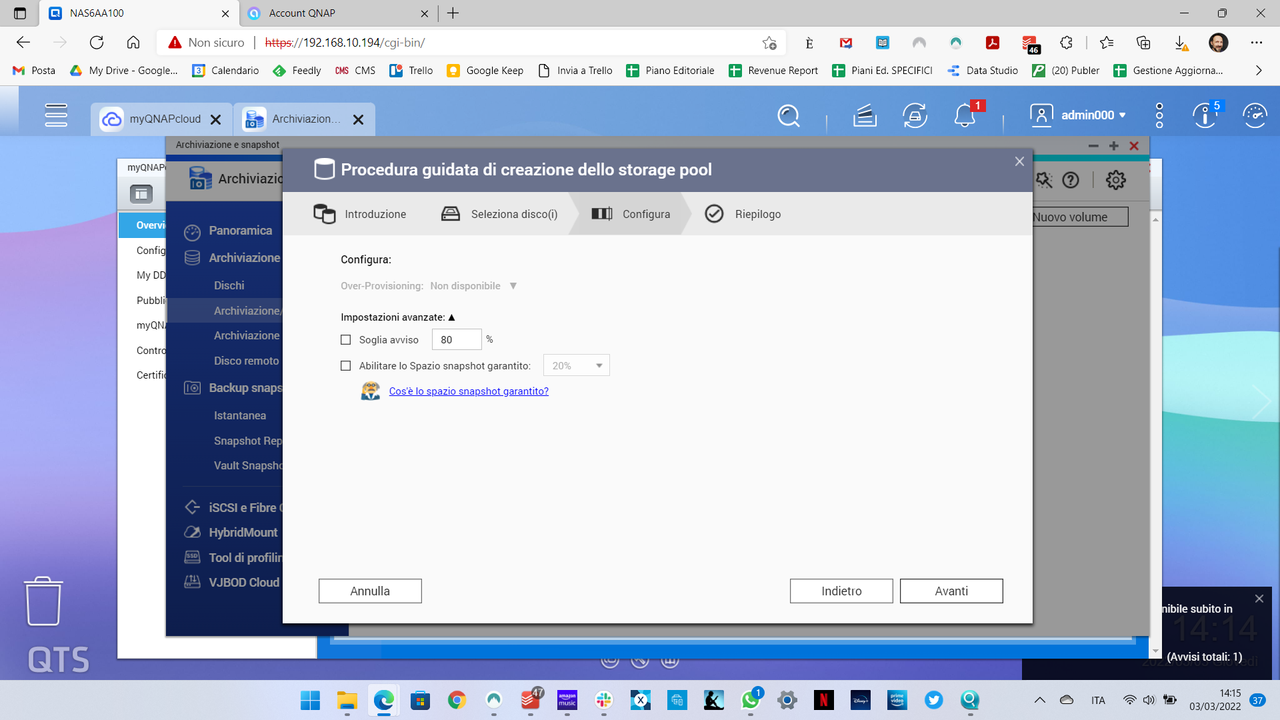Open the Trello bookmark
Image resolution: width=1280 pixels, height=720 pixels.
click(x=412, y=71)
